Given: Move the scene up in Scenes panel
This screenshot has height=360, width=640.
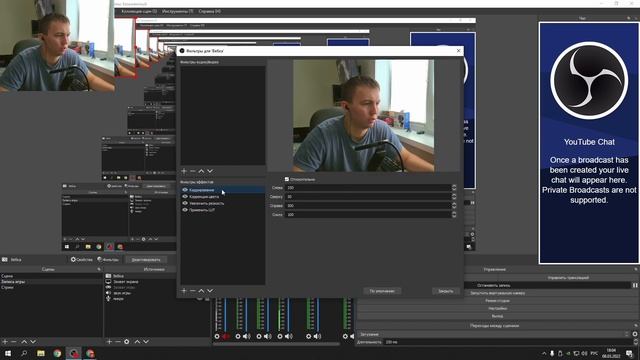Looking at the screenshot, I should point(24,341).
